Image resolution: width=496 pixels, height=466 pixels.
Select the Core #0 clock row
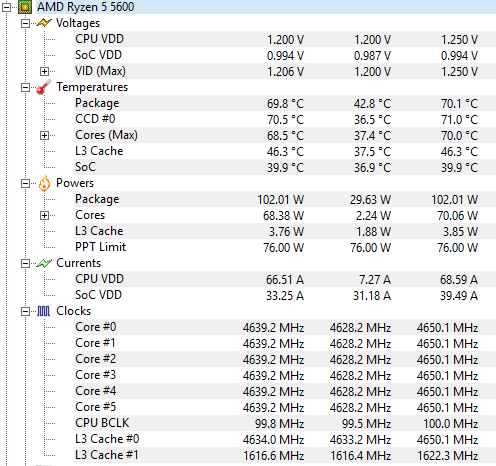click(x=285, y=327)
